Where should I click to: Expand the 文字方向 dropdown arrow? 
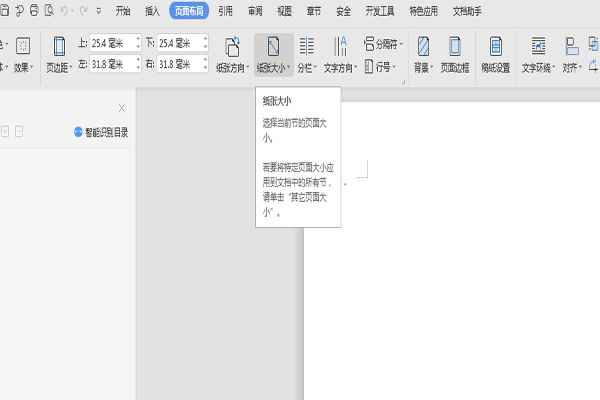point(356,68)
